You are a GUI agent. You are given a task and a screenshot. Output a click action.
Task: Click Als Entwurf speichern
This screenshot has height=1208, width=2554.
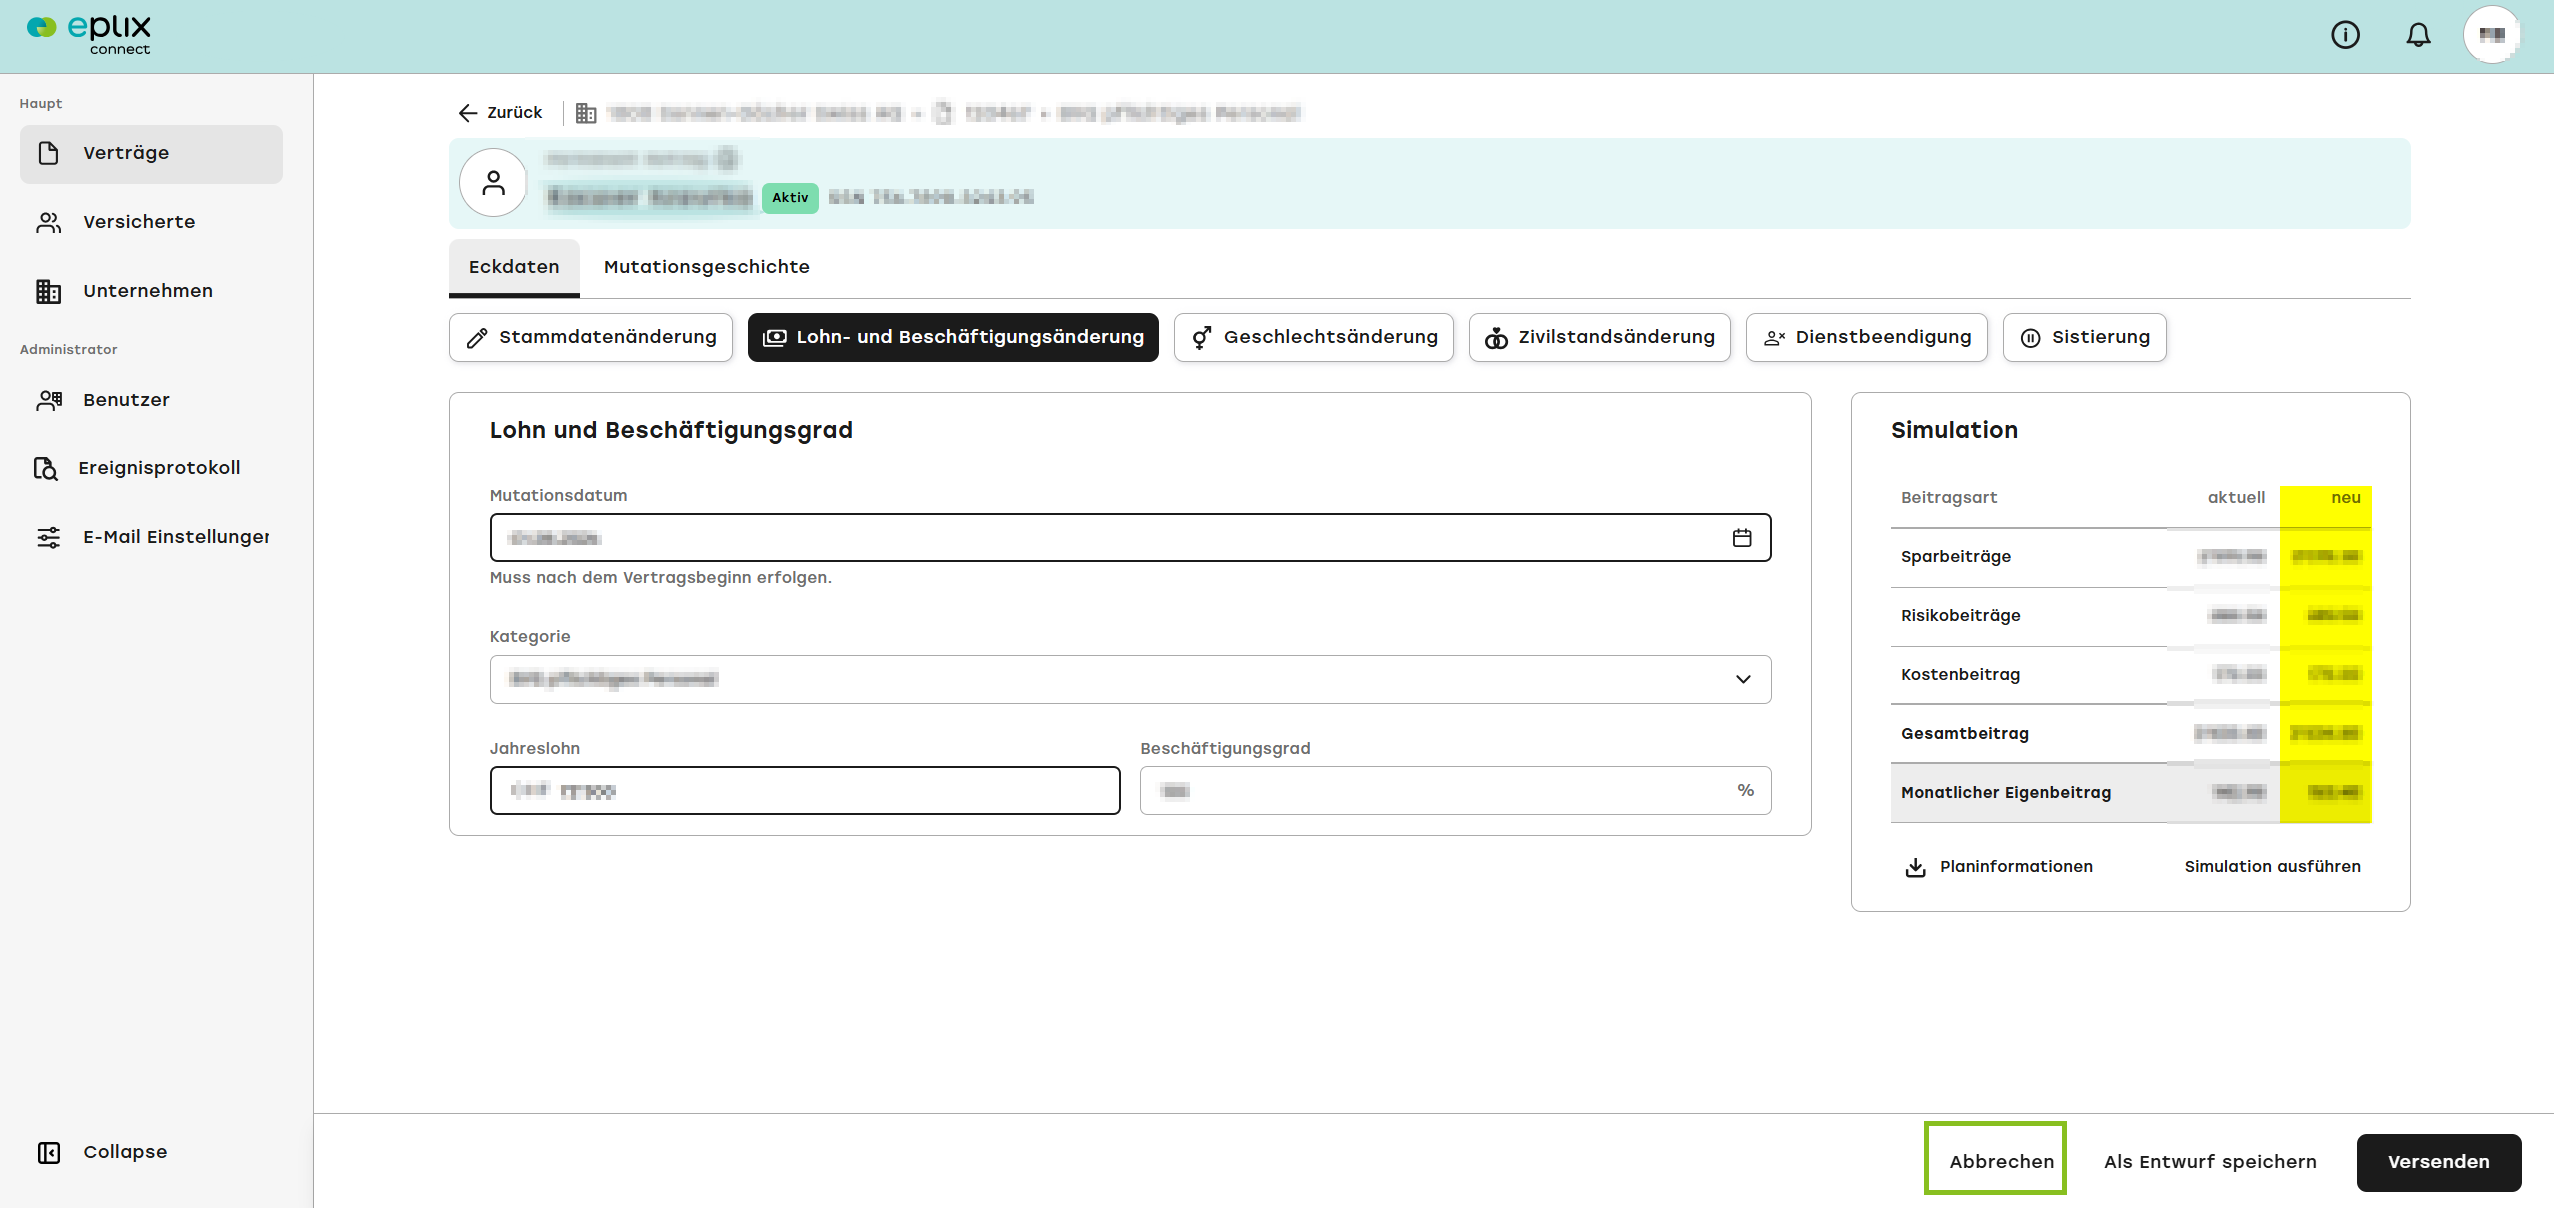(x=2210, y=1162)
